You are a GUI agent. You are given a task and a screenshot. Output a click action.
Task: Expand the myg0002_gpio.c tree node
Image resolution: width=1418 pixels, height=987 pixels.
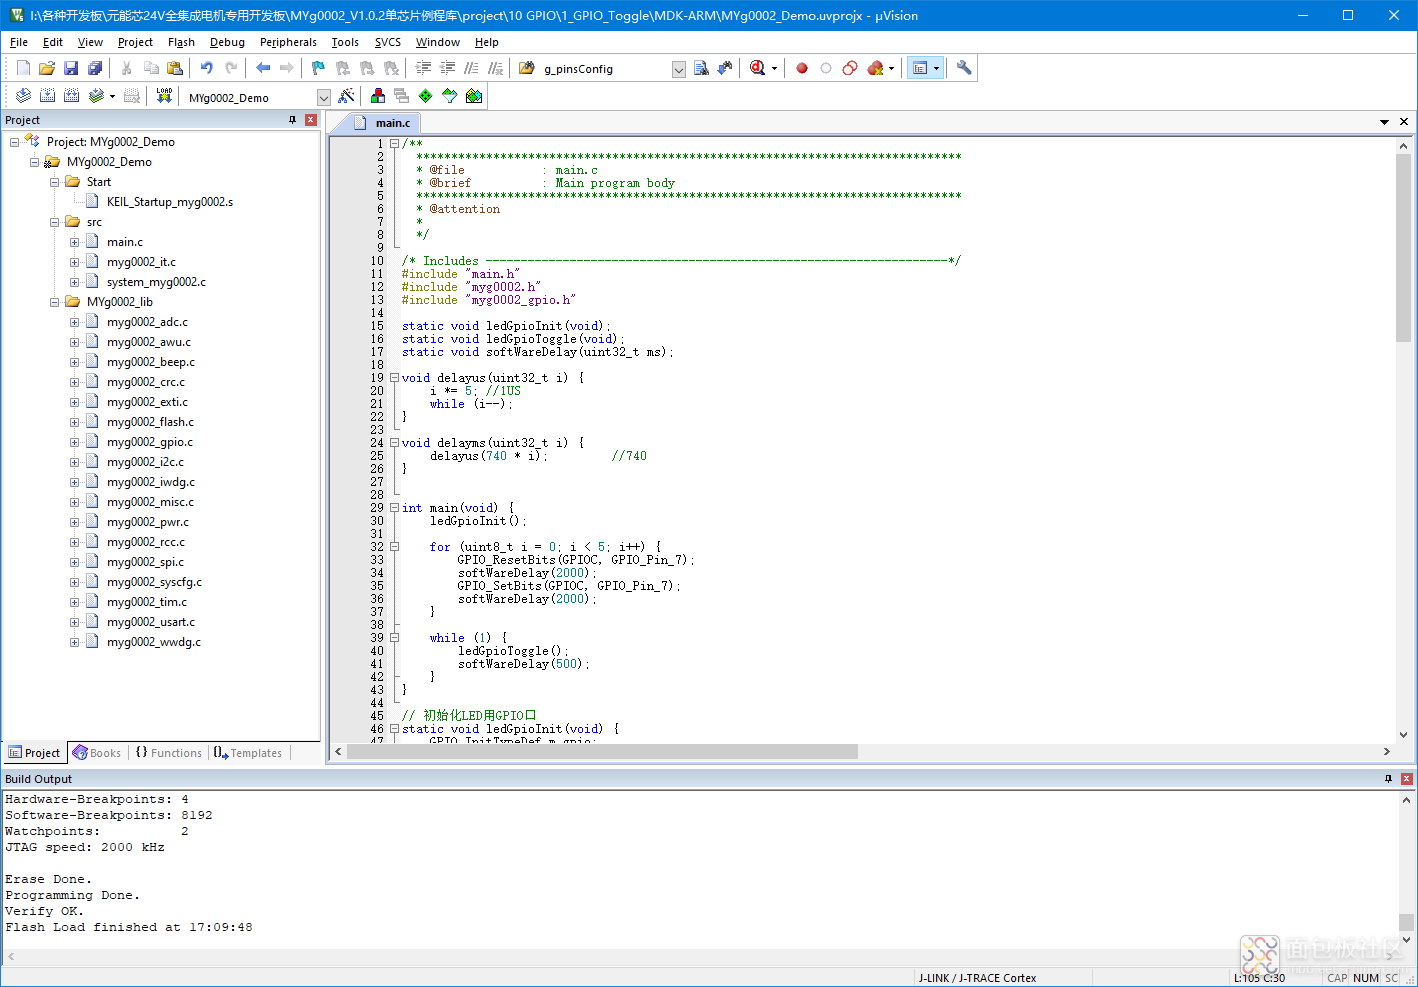click(74, 442)
